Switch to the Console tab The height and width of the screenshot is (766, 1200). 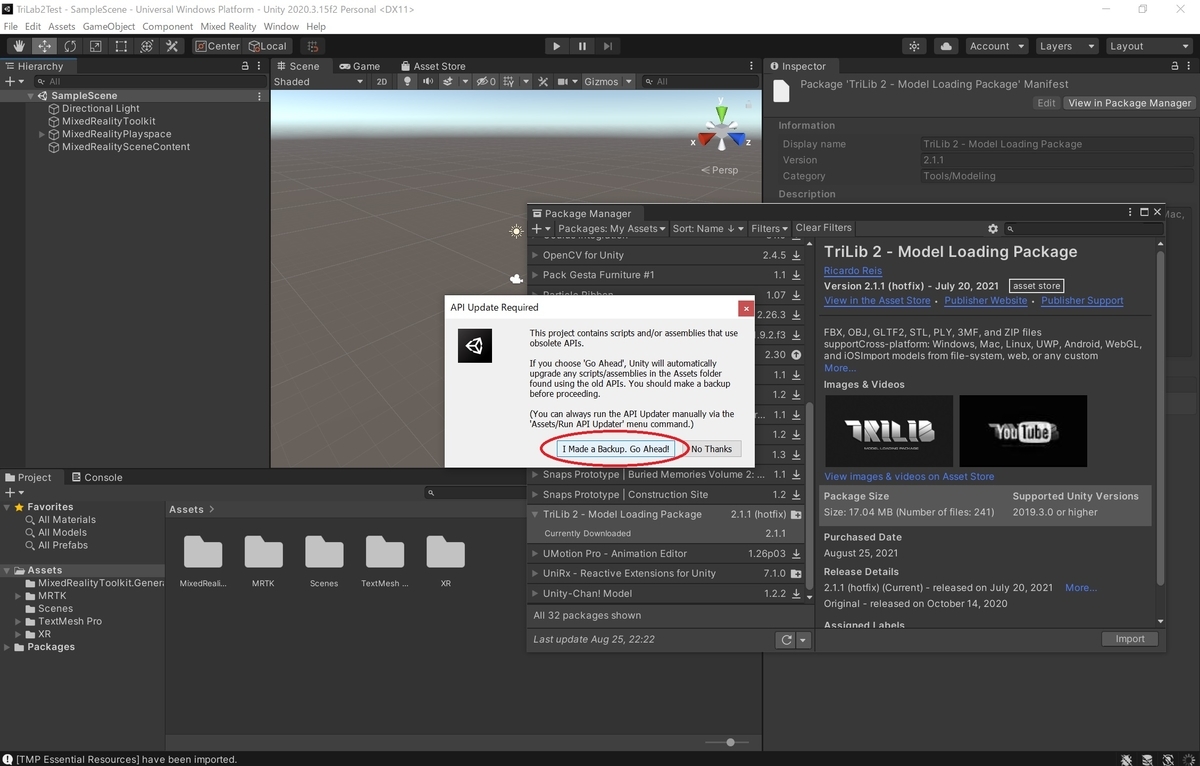[96, 477]
